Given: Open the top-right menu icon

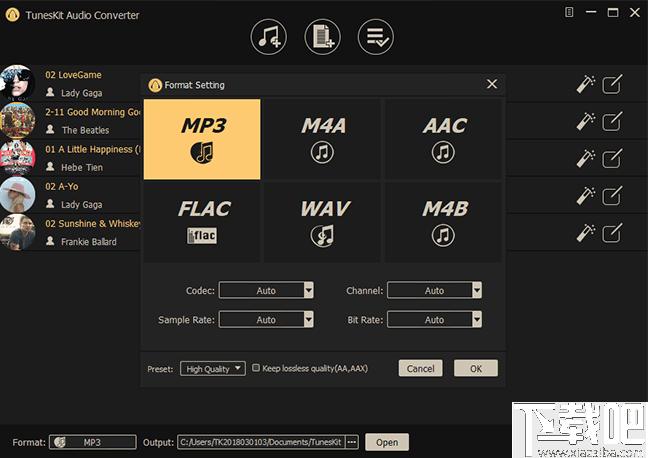Looking at the screenshot, I should [569, 12].
